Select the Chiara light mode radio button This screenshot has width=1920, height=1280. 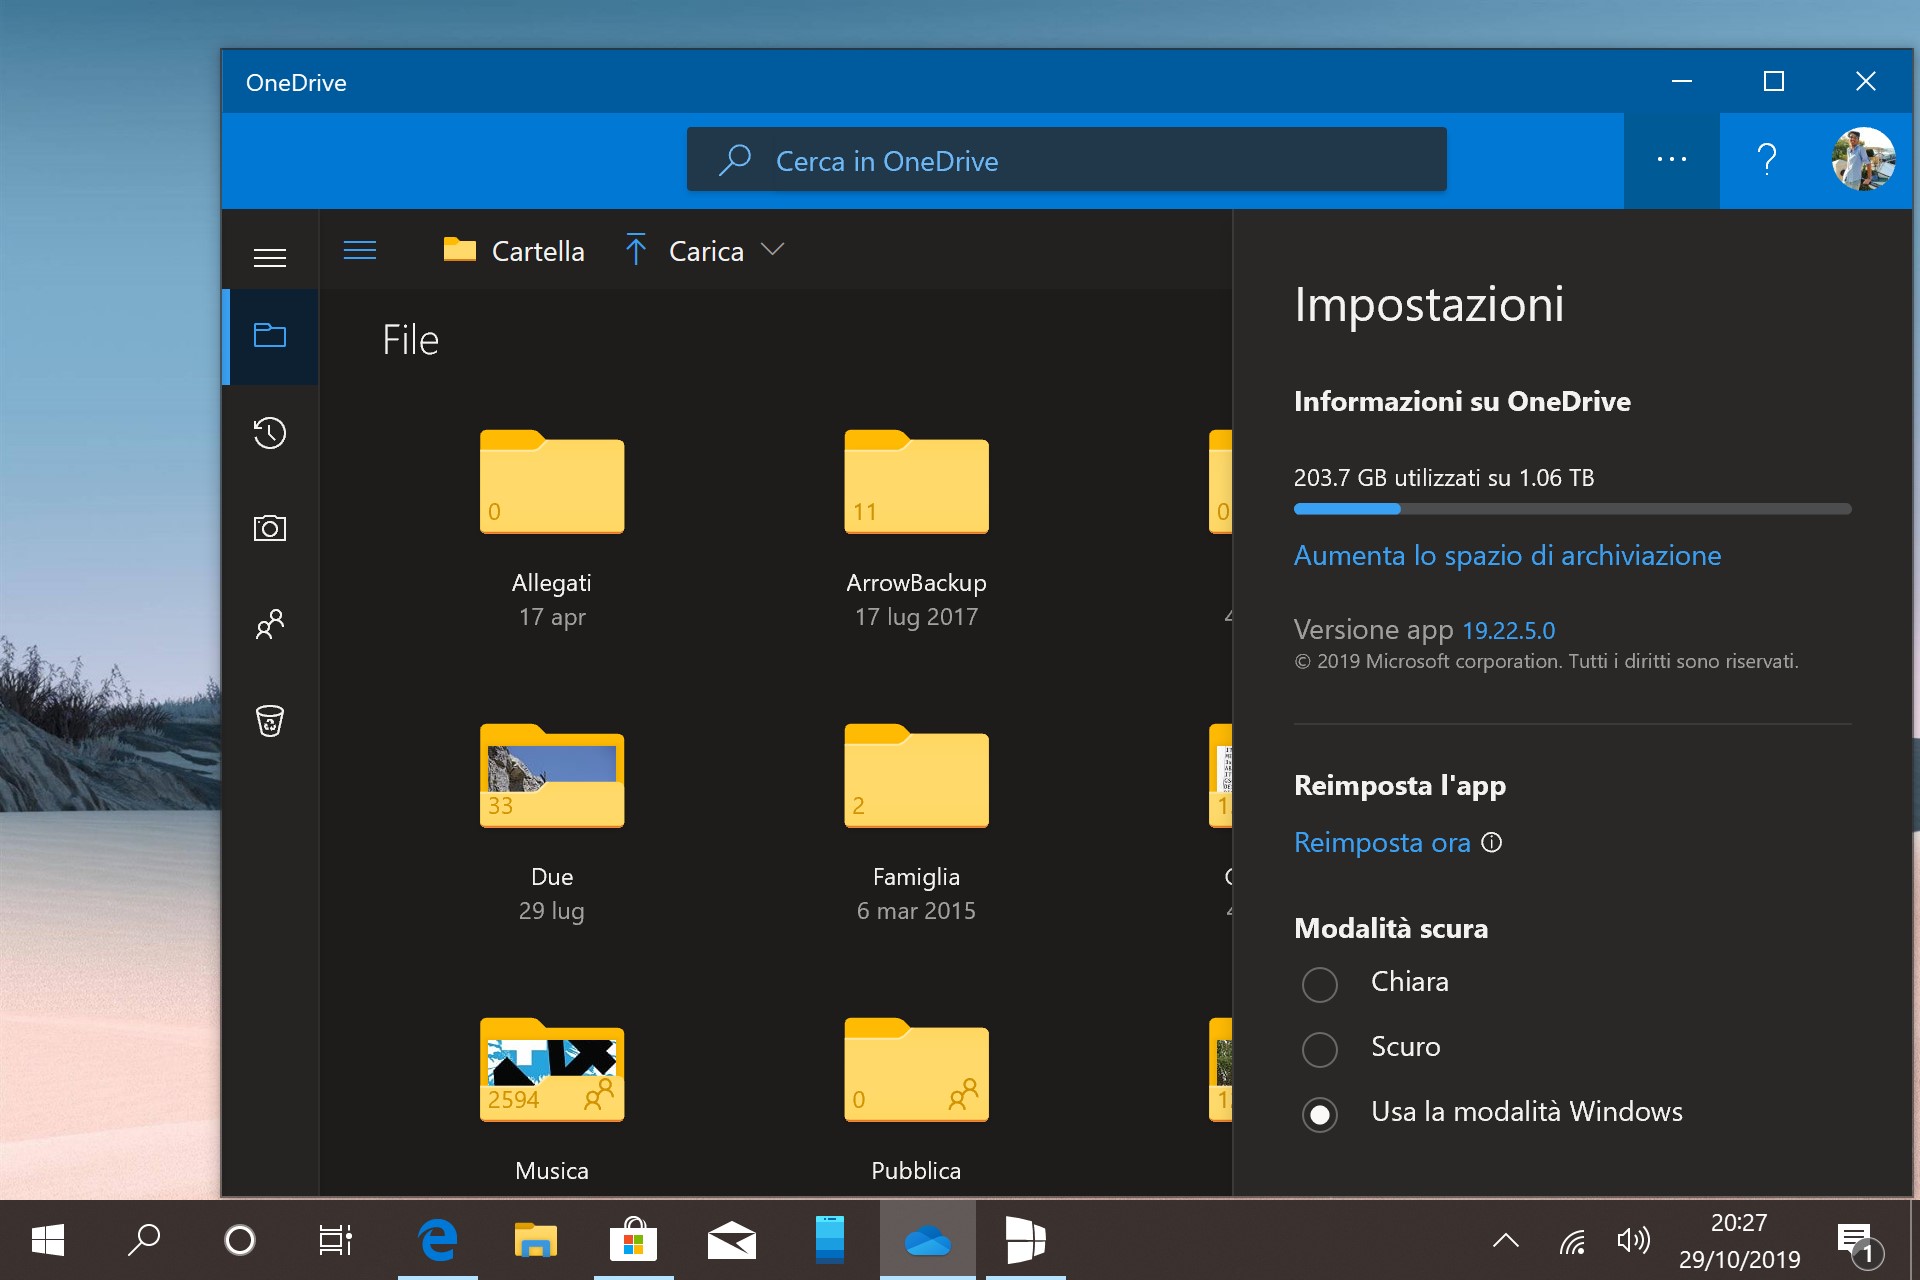pos(1320,984)
